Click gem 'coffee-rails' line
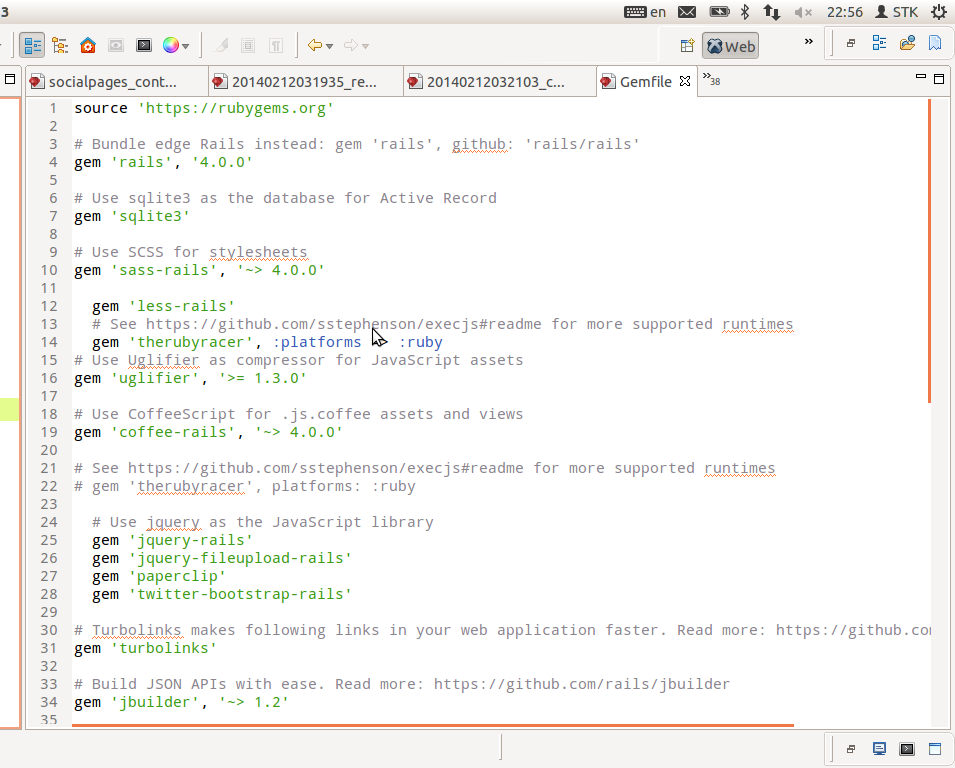Screen dimensions: 955x768 pyautogui.click(x=208, y=432)
